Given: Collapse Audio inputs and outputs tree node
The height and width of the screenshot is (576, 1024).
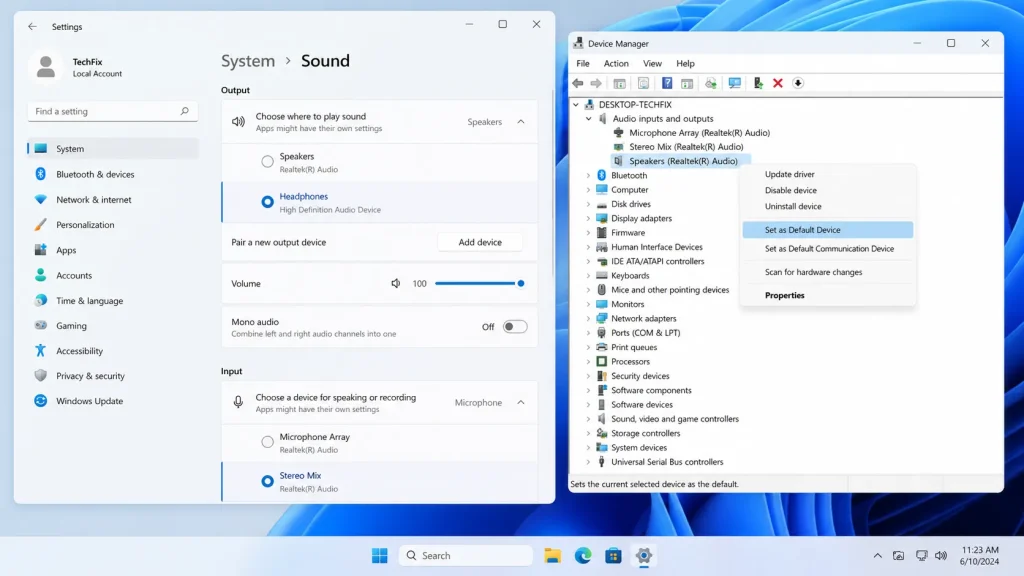Looking at the screenshot, I should [x=588, y=119].
